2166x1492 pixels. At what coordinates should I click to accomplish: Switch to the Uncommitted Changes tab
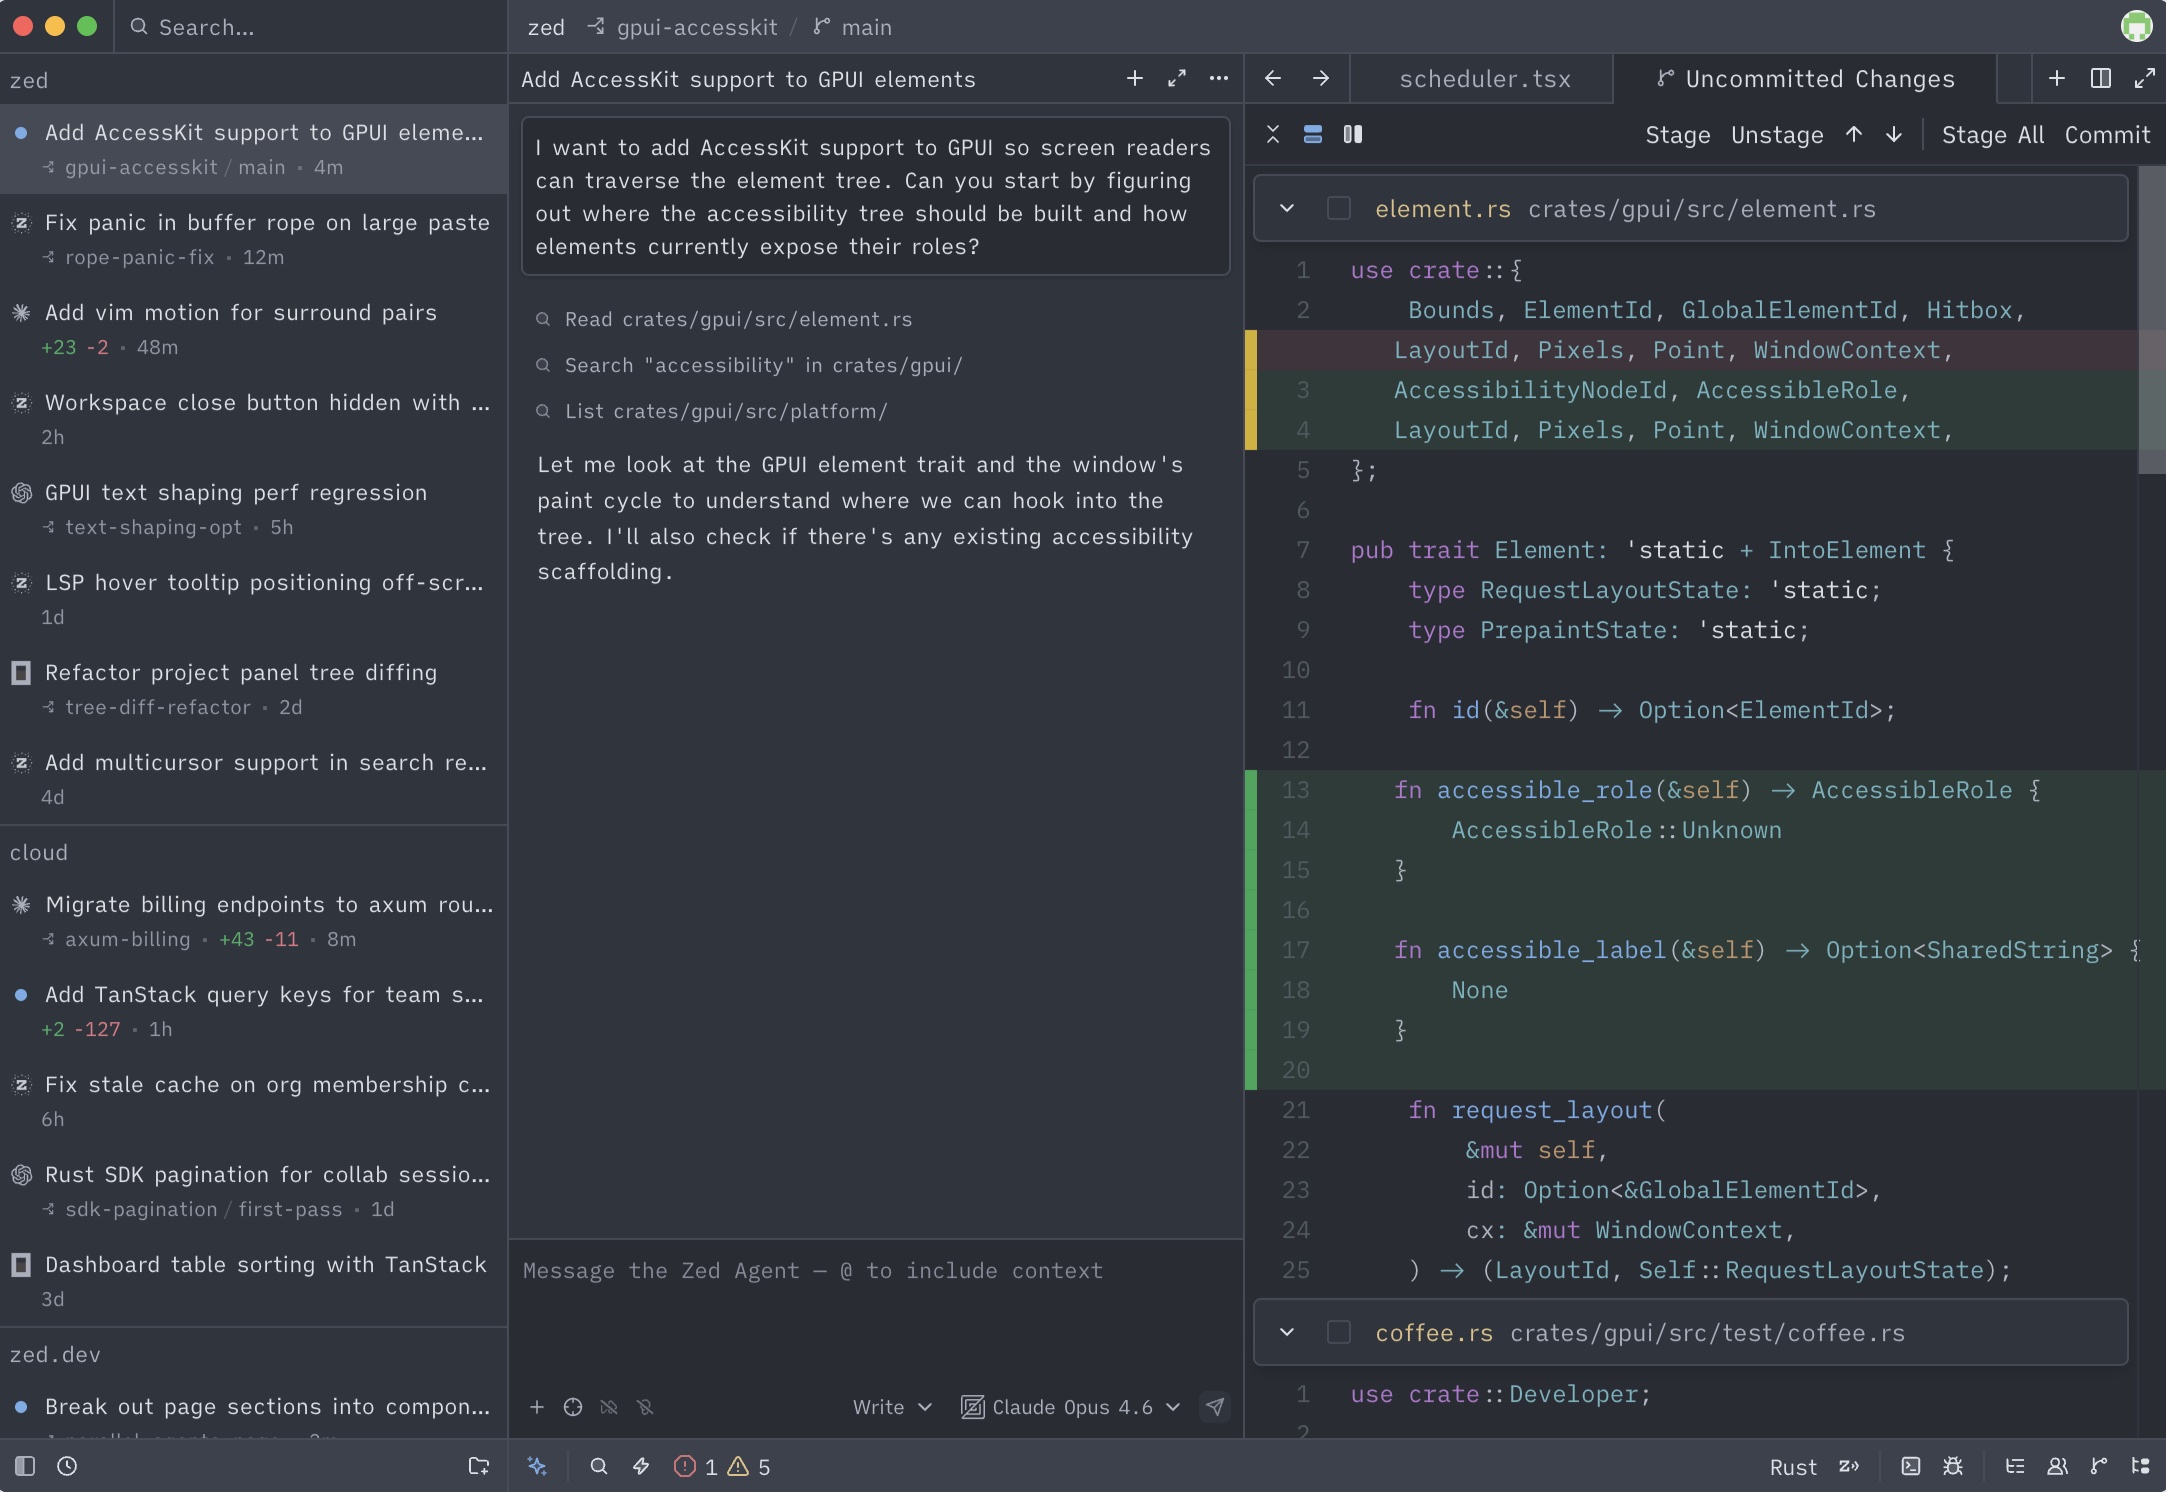[1806, 79]
